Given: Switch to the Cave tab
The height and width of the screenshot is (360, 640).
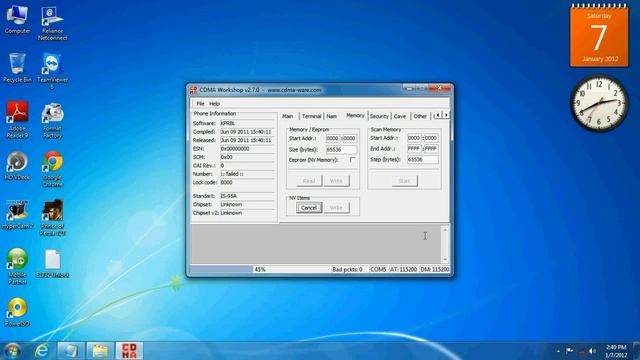Looking at the screenshot, I should click(x=400, y=116).
